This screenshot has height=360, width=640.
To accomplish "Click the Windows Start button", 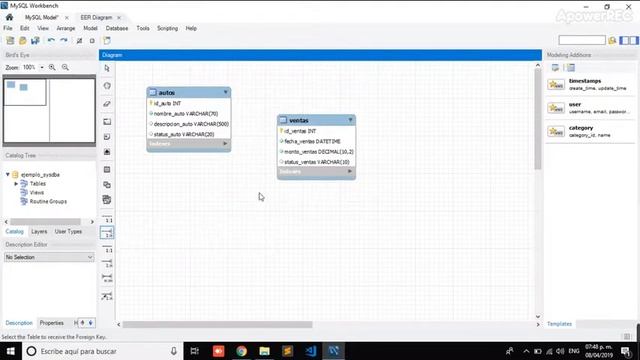I will click(x=10, y=351).
